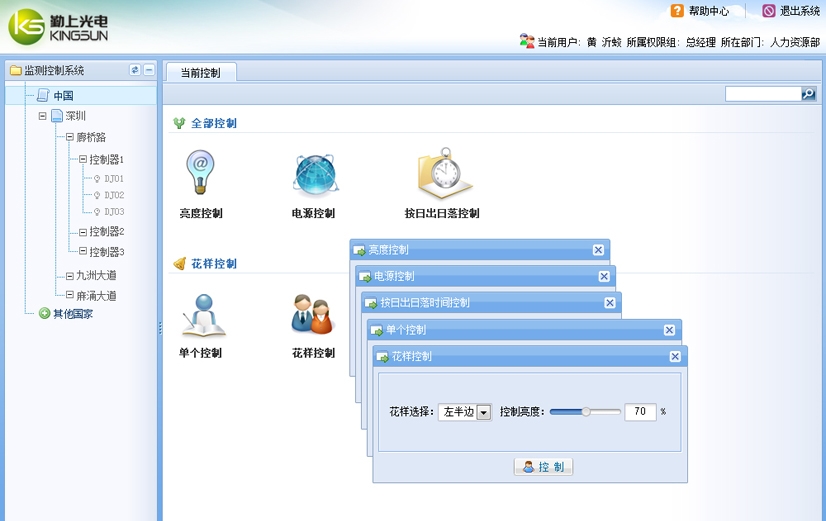The height and width of the screenshot is (521, 826).
Task: Select DJ02 lamp in the tree
Action: tap(113, 195)
